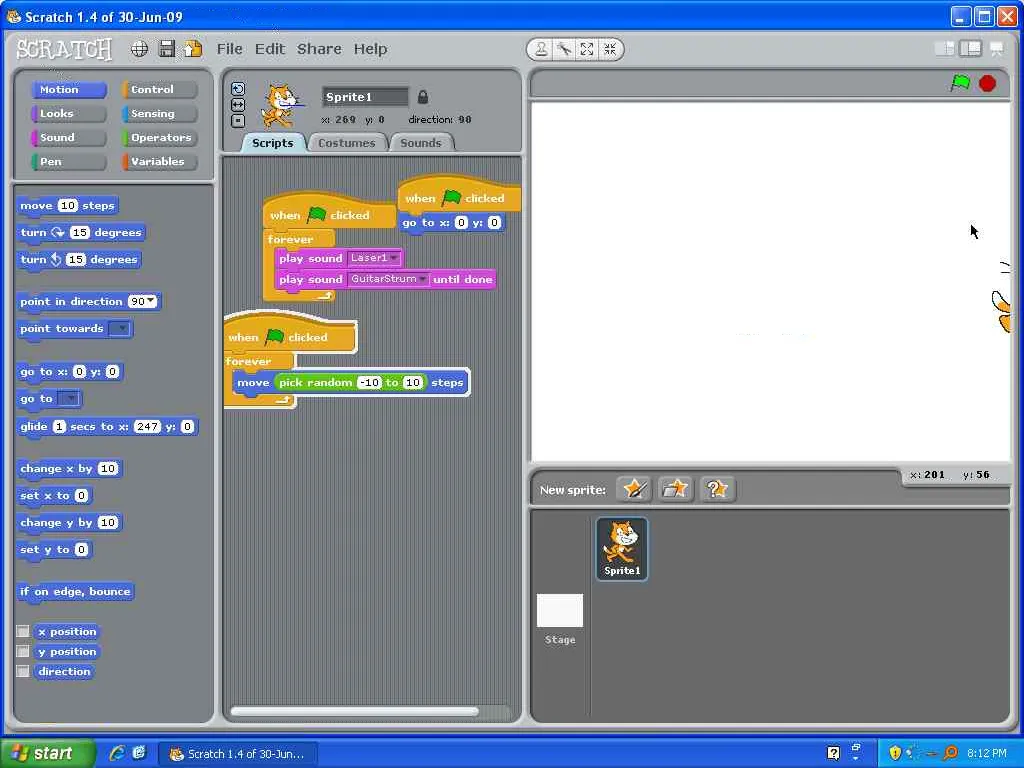Image resolution: width=1024 pixels, height=768 pixels.
Task: Open the Windows Start menu
Action: [47, 753]
